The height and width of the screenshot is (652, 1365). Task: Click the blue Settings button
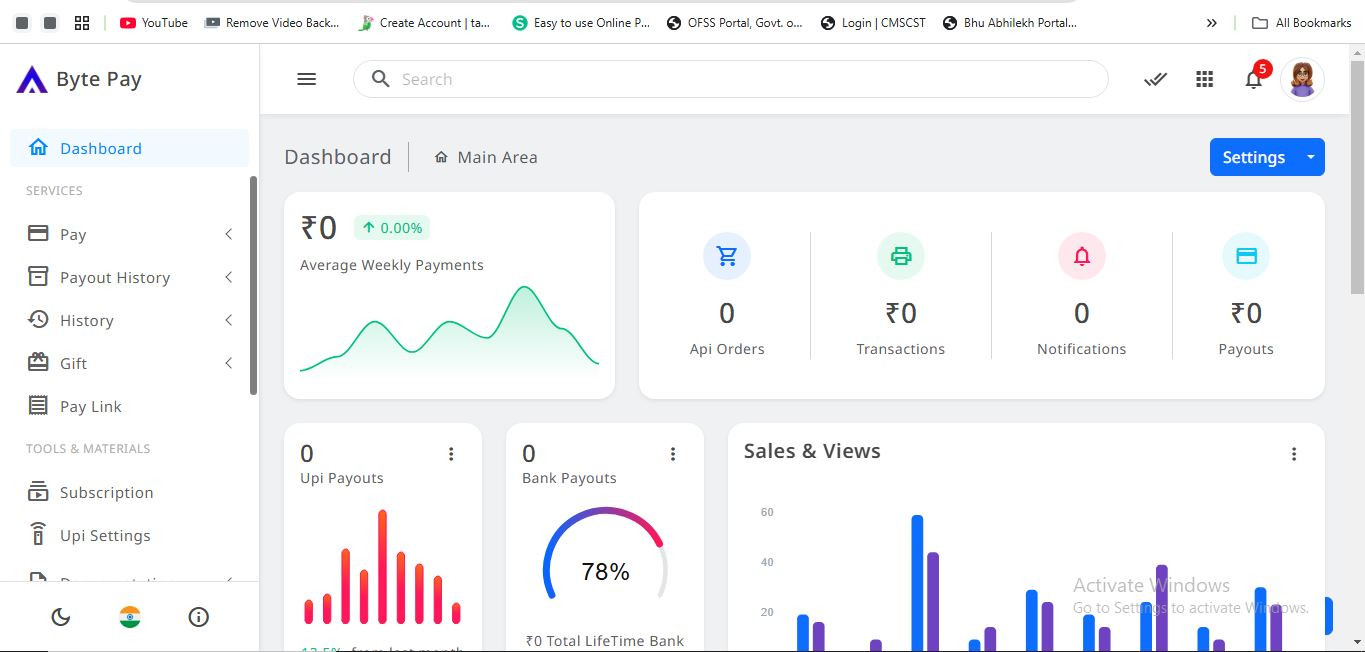point(1253,157)
